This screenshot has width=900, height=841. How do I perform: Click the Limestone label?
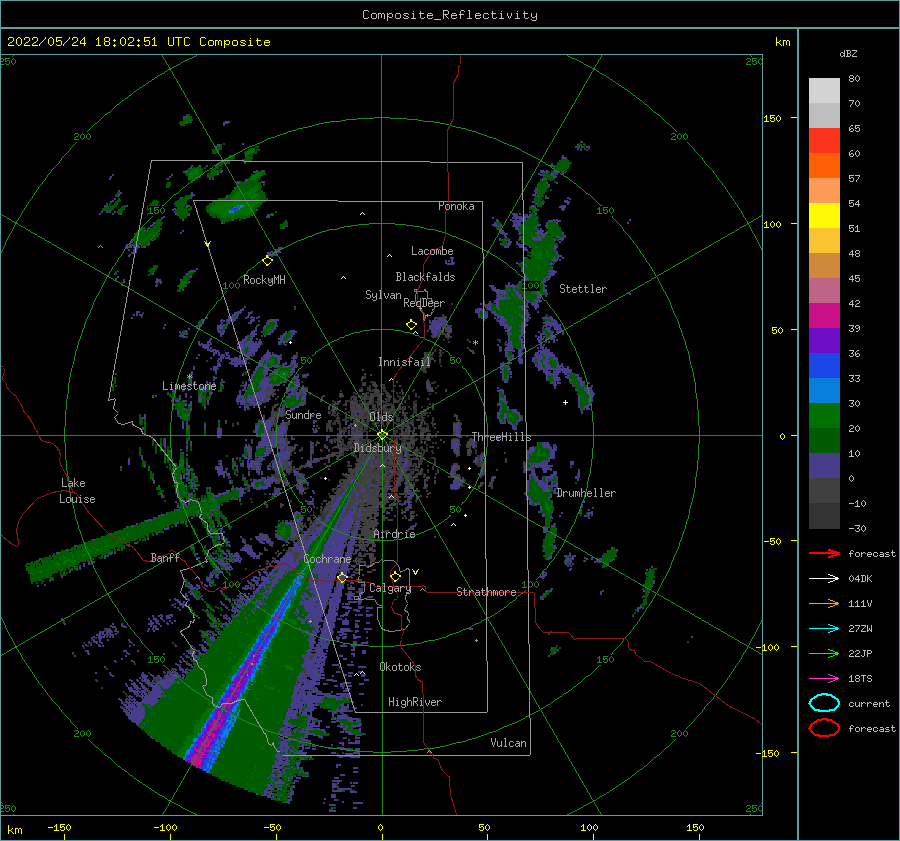(189, 386)
